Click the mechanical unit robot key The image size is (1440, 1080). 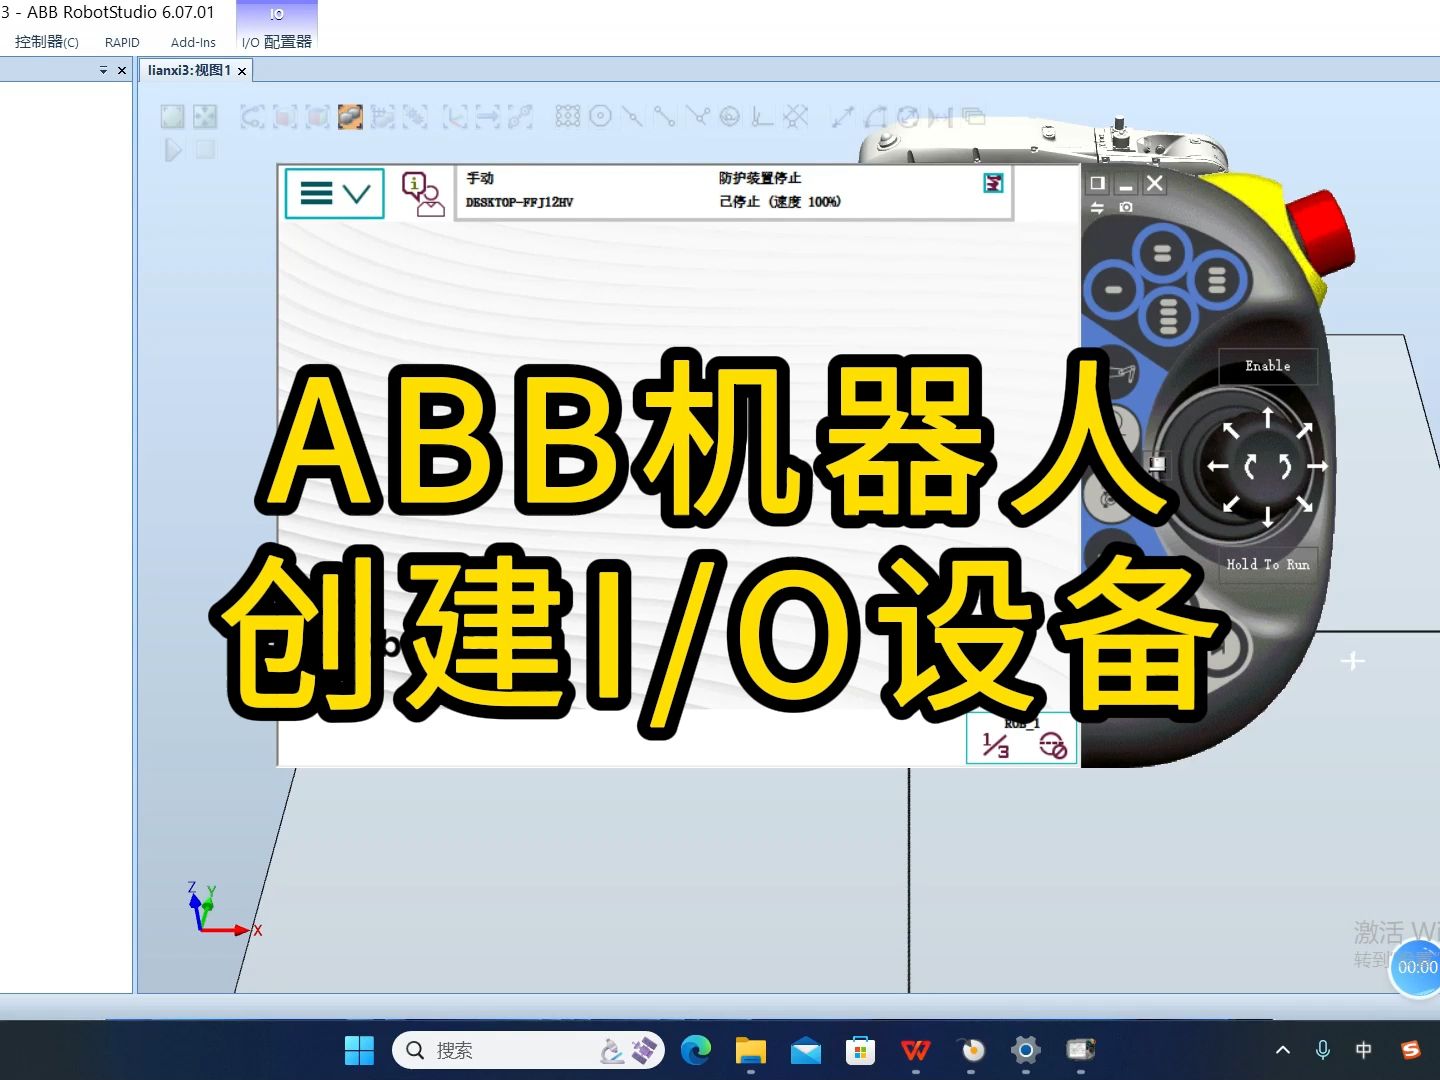click(1123, 373)
